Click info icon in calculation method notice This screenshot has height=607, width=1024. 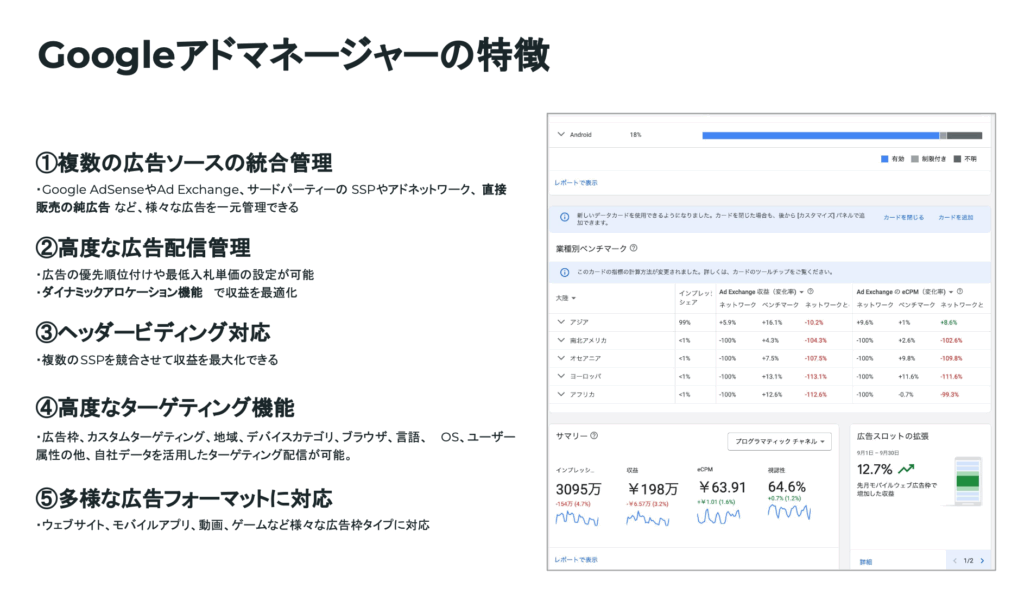pos(566,271)
